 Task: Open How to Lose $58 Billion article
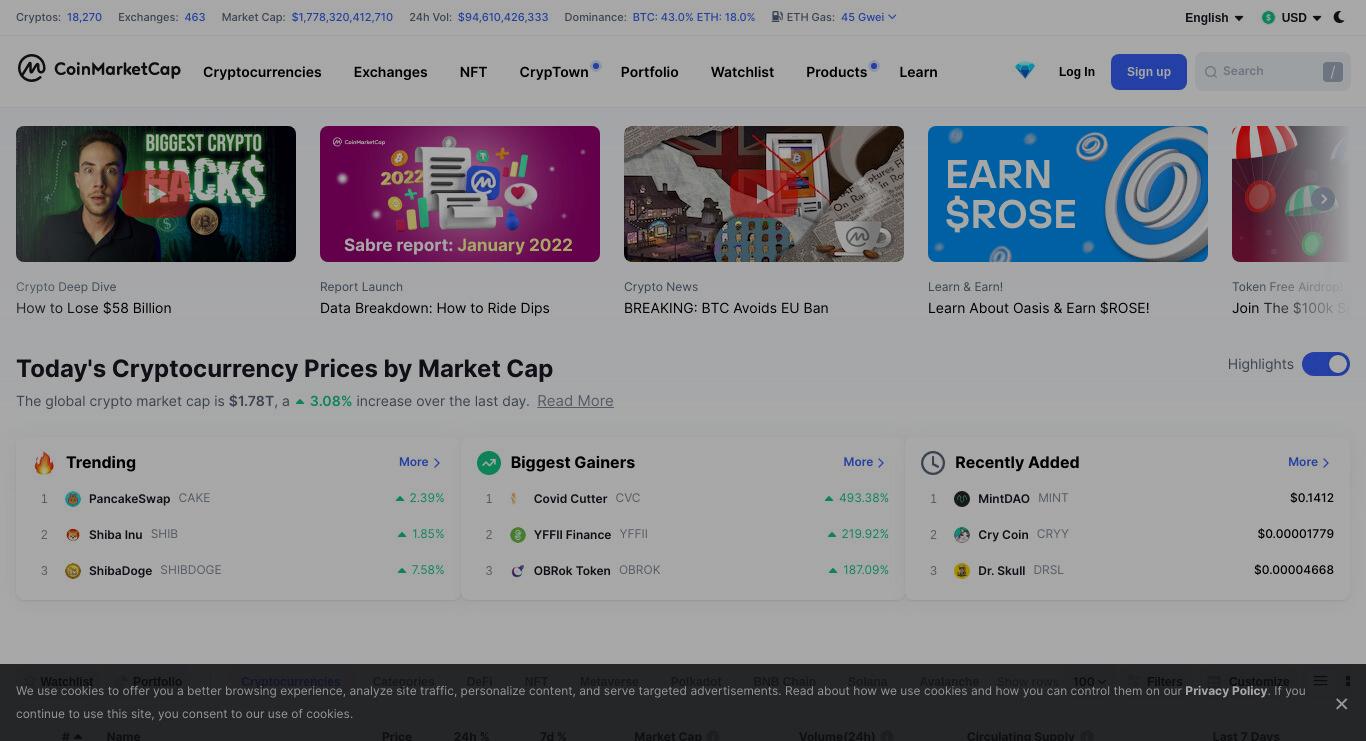[94, 308]
